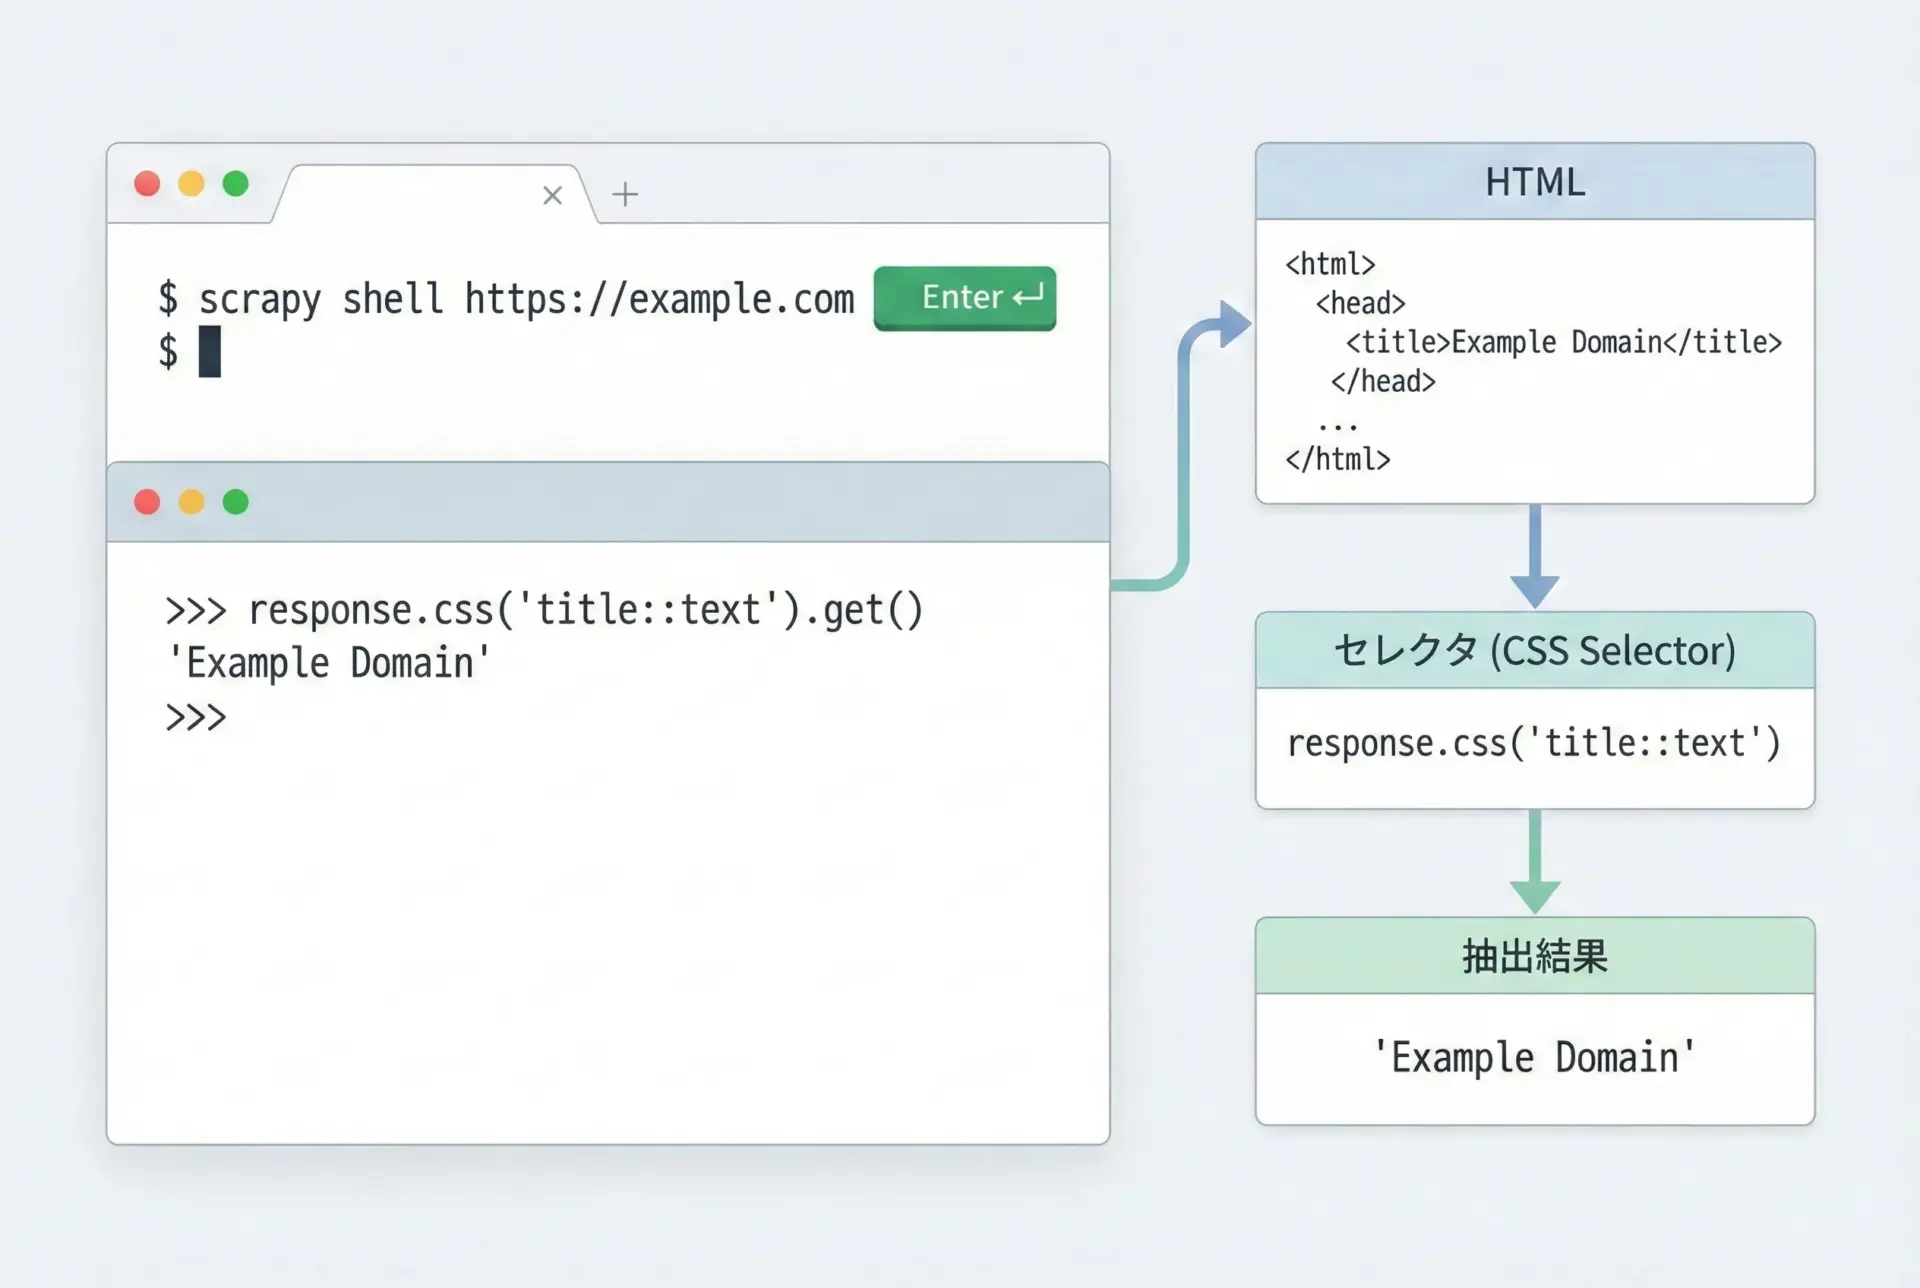The image size is (1920, 1288).
Task: Close the terminal tab with X
Action: (x=552, y=195)
